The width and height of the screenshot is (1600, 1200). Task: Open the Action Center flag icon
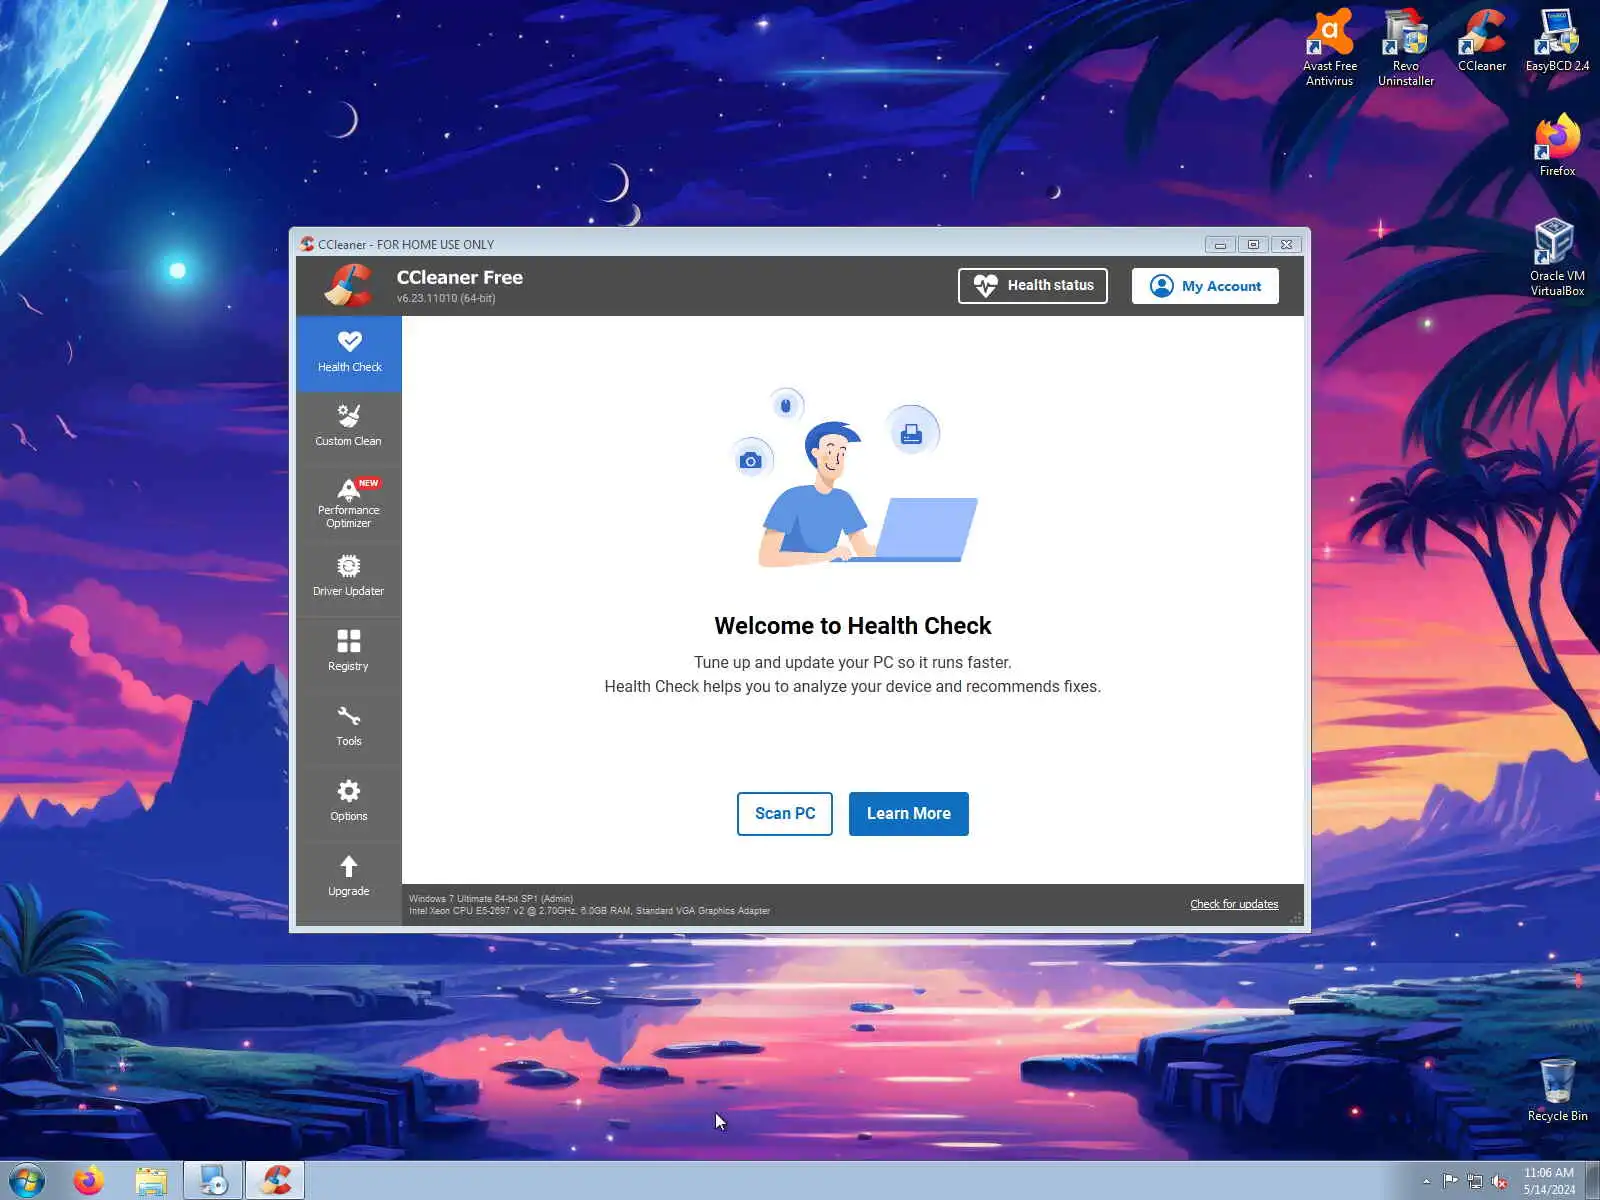click(1450, 1181)
